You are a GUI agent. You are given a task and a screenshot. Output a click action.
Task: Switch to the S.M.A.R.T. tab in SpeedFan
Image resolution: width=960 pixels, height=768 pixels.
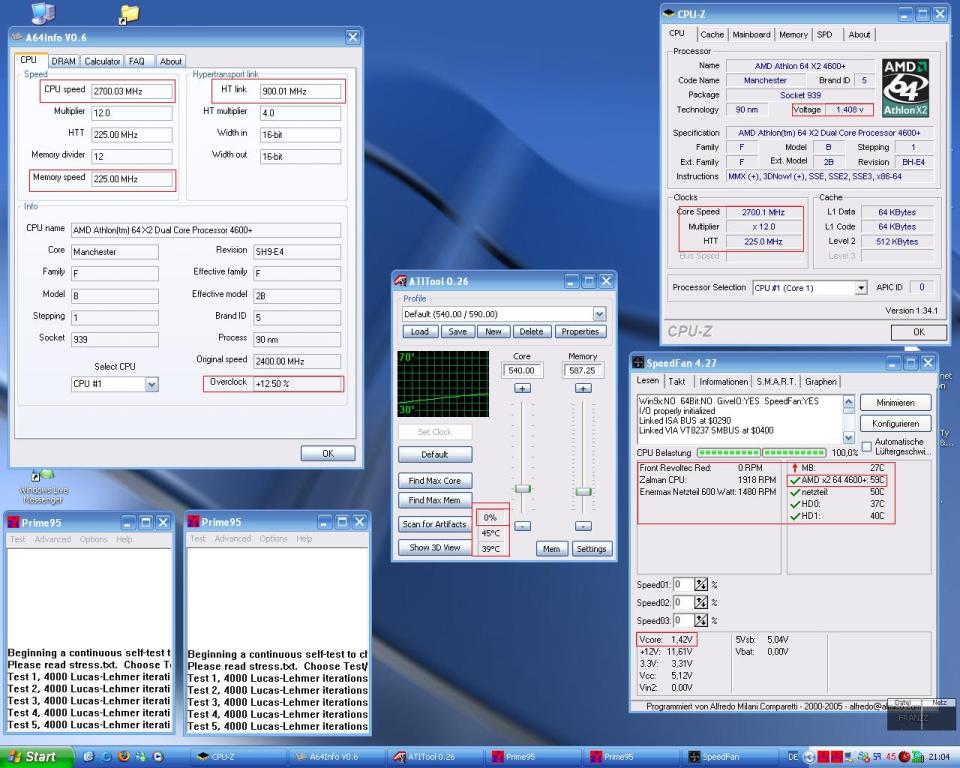click(778, 381)
